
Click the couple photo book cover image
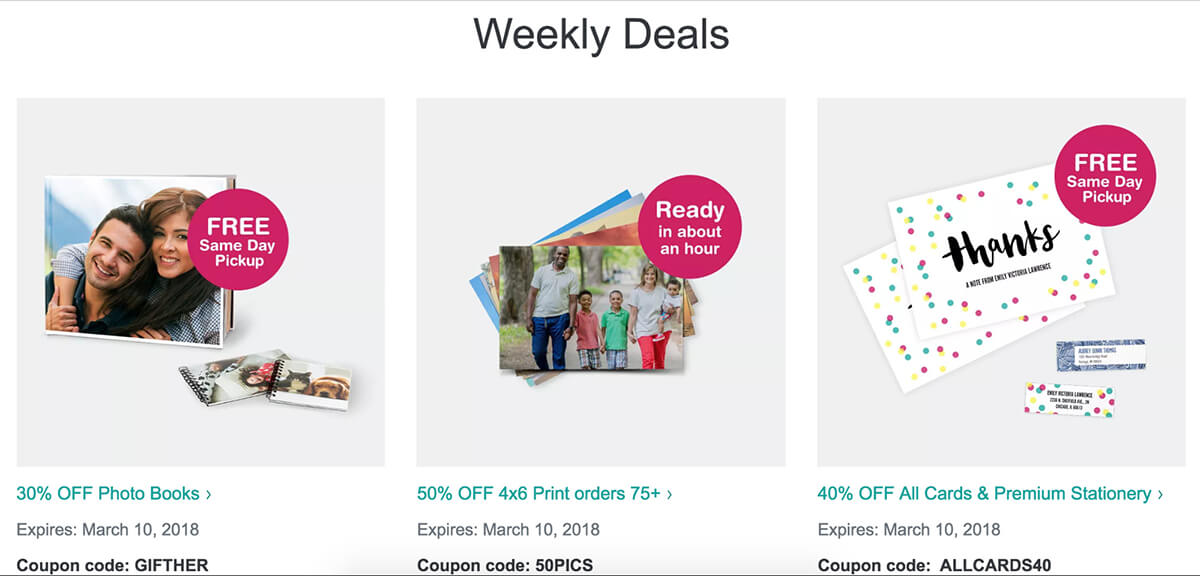pyautogui.click(x=130, y=262)
